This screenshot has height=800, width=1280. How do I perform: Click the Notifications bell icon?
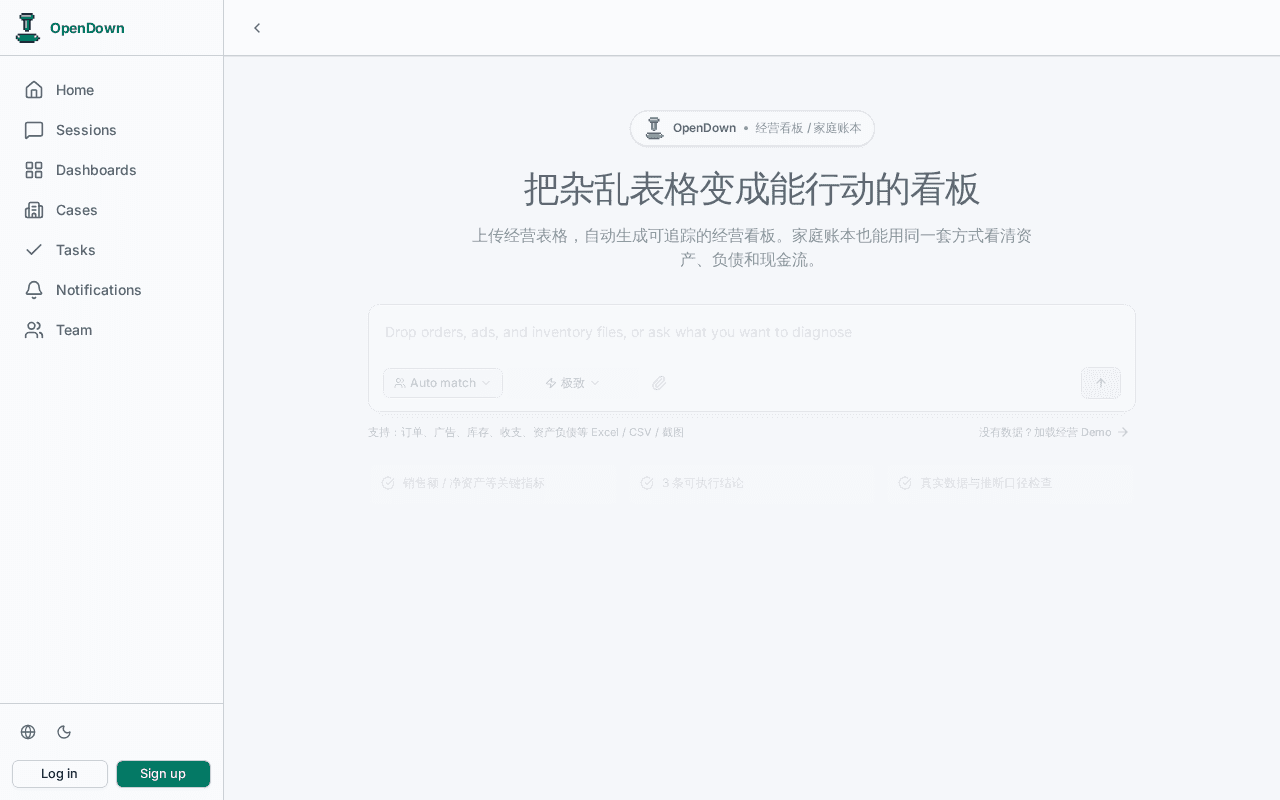click(x=34, y=290)
